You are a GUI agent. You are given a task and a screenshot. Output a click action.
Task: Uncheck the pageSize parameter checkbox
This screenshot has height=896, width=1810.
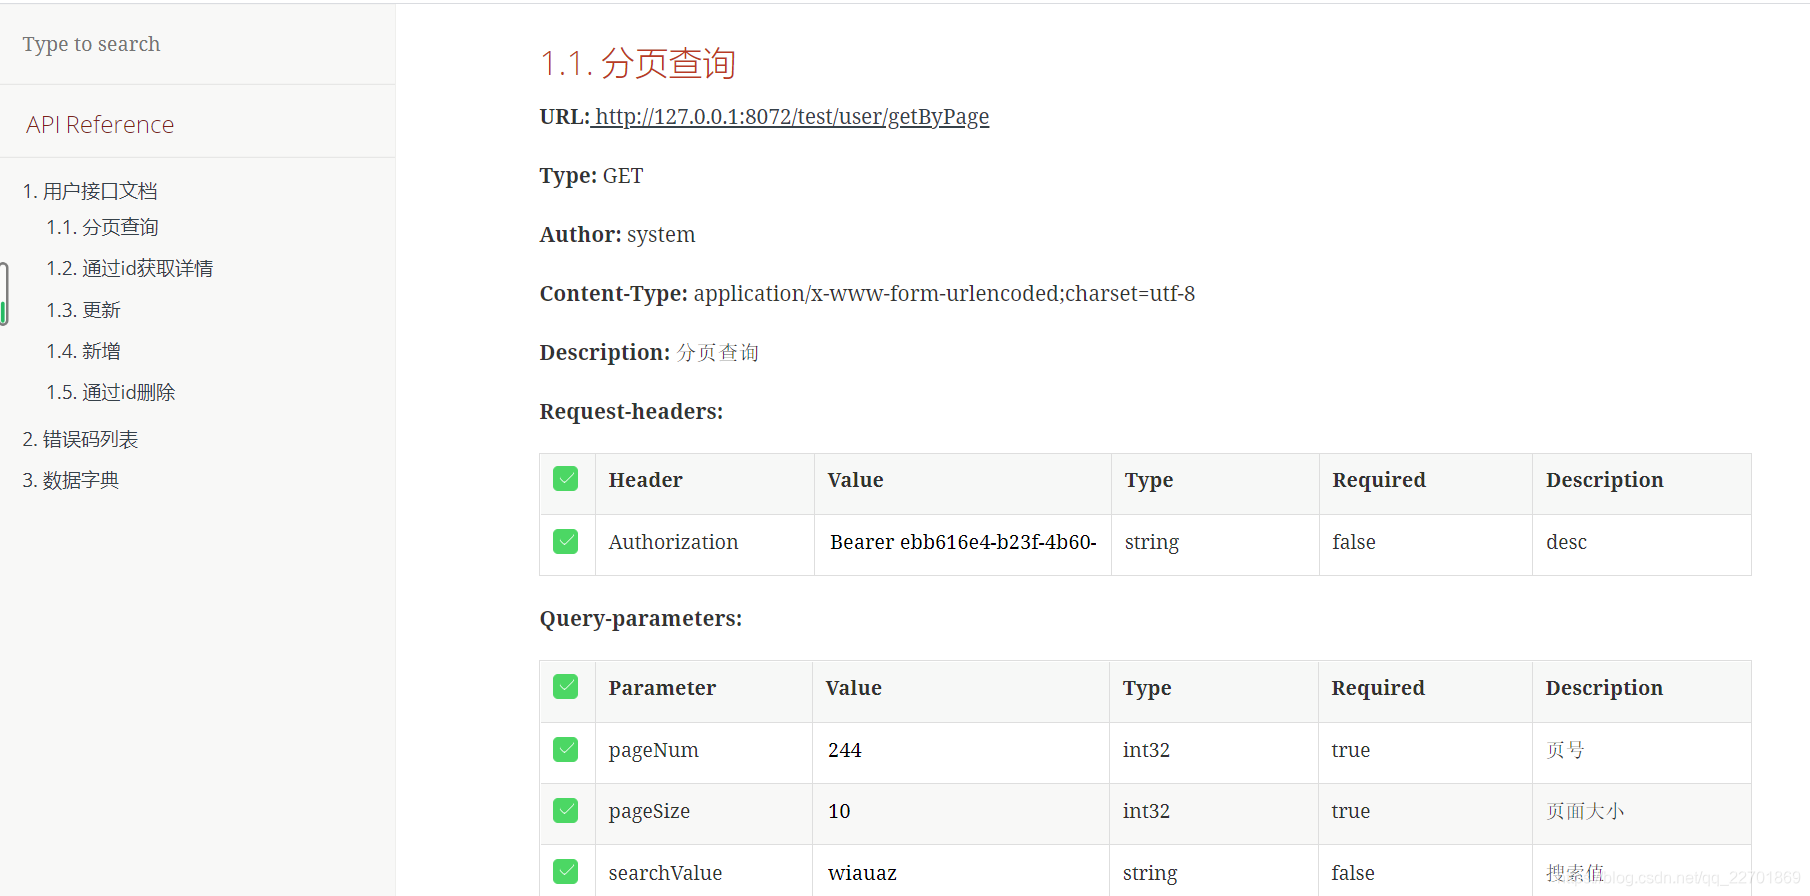coord(566,810)
